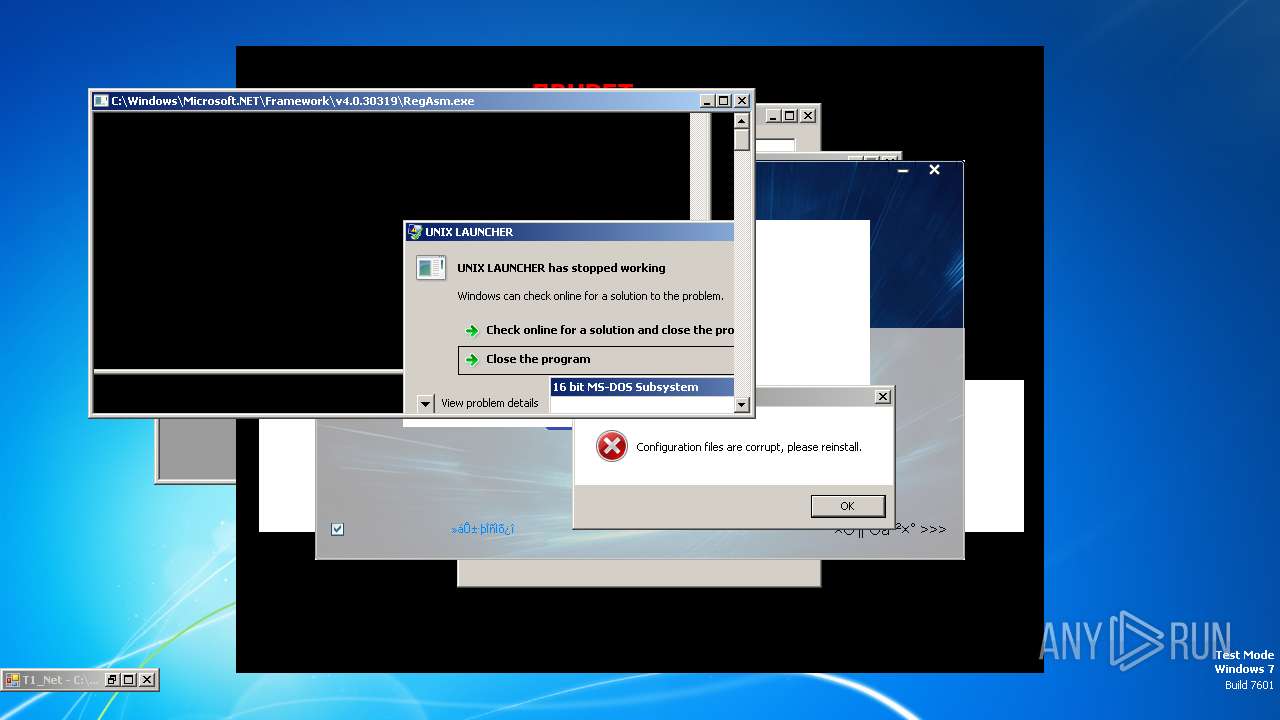Image resolution: width=1280 pixels, height=720 pixels.
Task: Click the T1_Net minimized window icon
Action: (13, 680)
